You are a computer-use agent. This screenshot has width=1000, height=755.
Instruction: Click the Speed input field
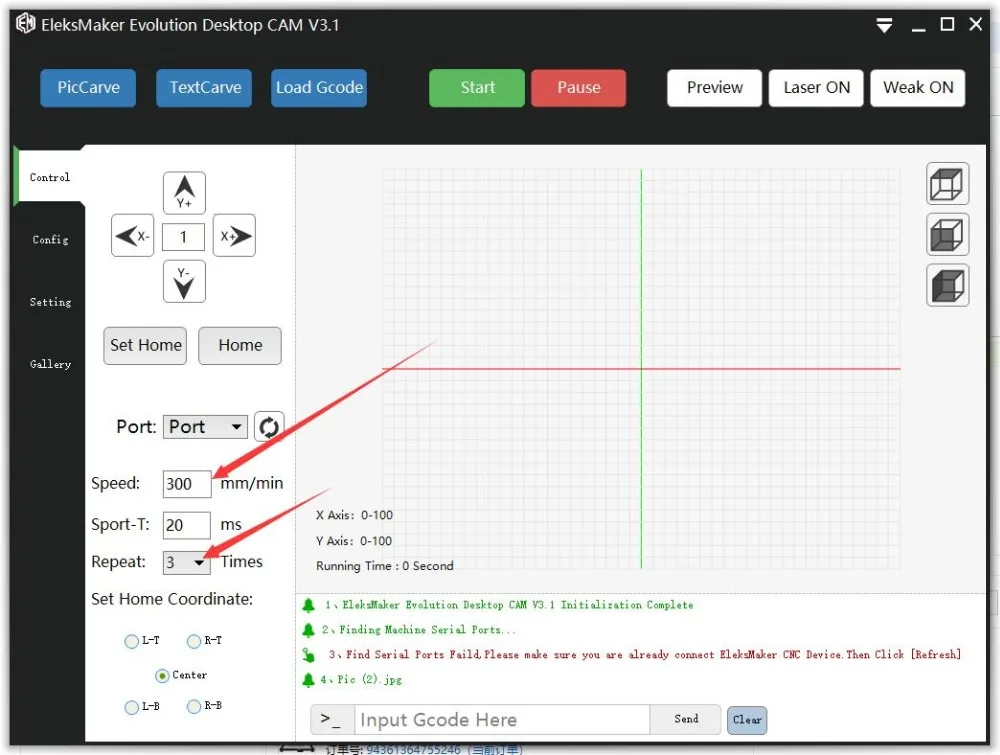(187, 484)
